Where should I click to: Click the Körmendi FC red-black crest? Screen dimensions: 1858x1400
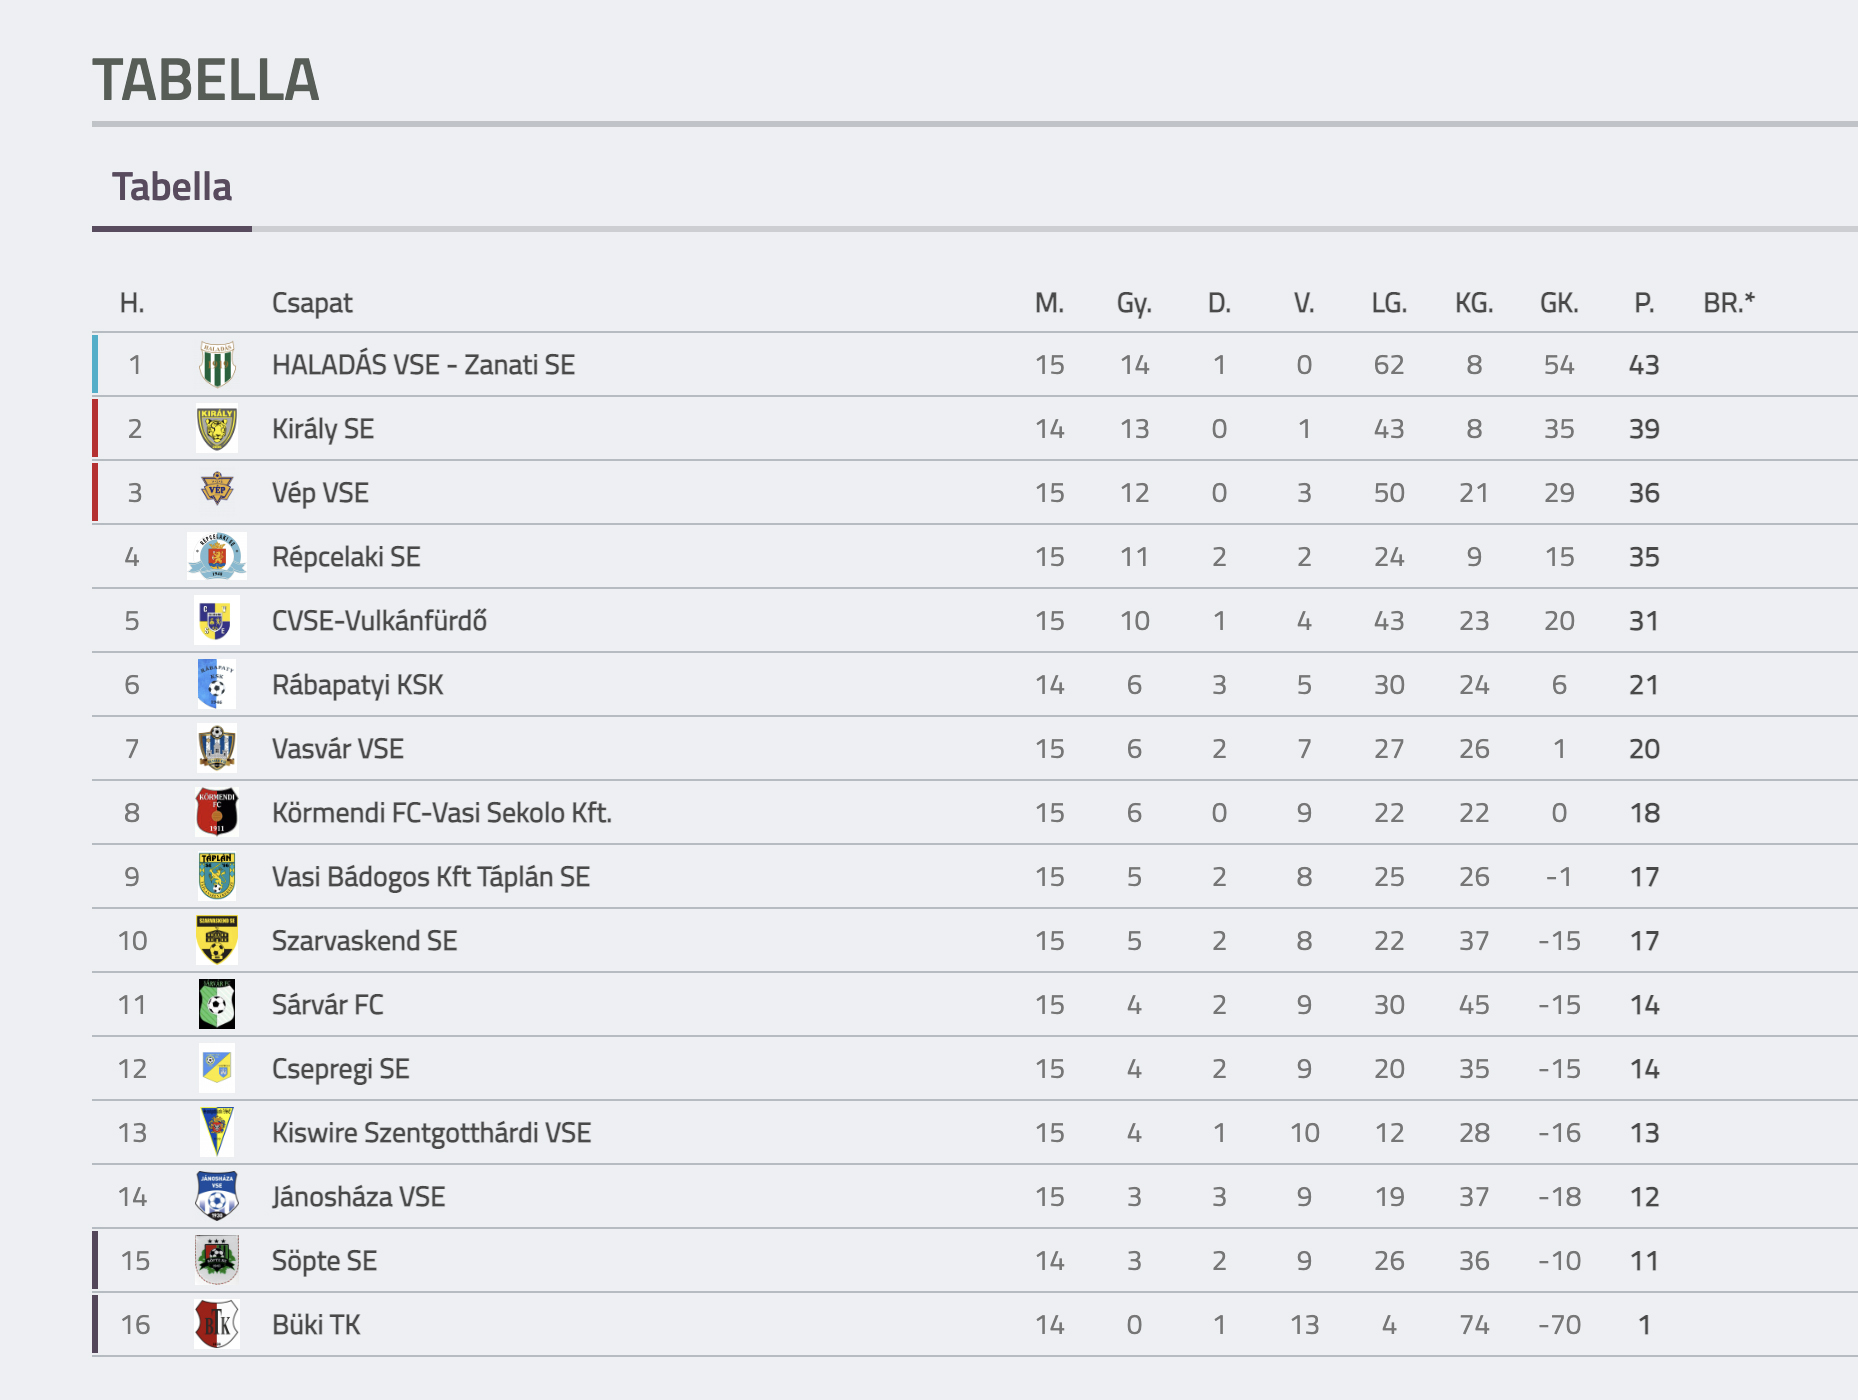[x=217, y=812]
